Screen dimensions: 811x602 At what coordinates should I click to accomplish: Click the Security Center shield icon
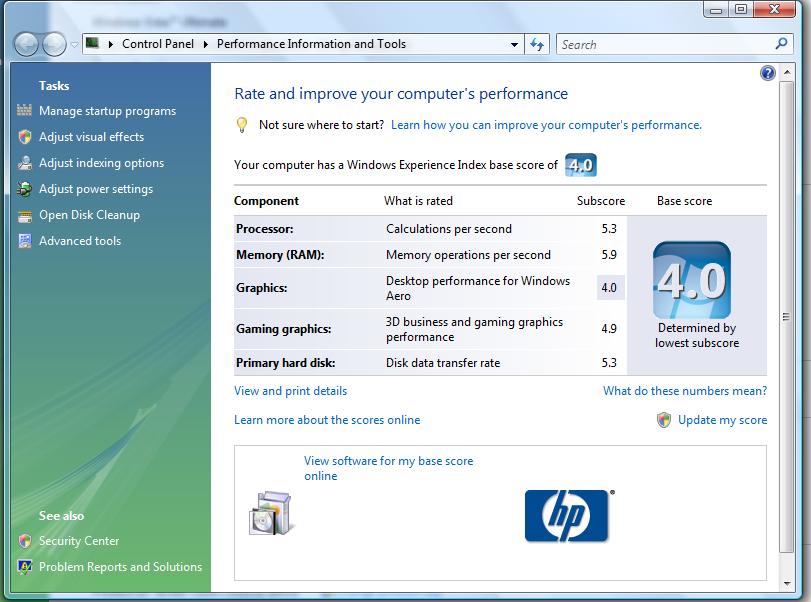pos(24,541)
